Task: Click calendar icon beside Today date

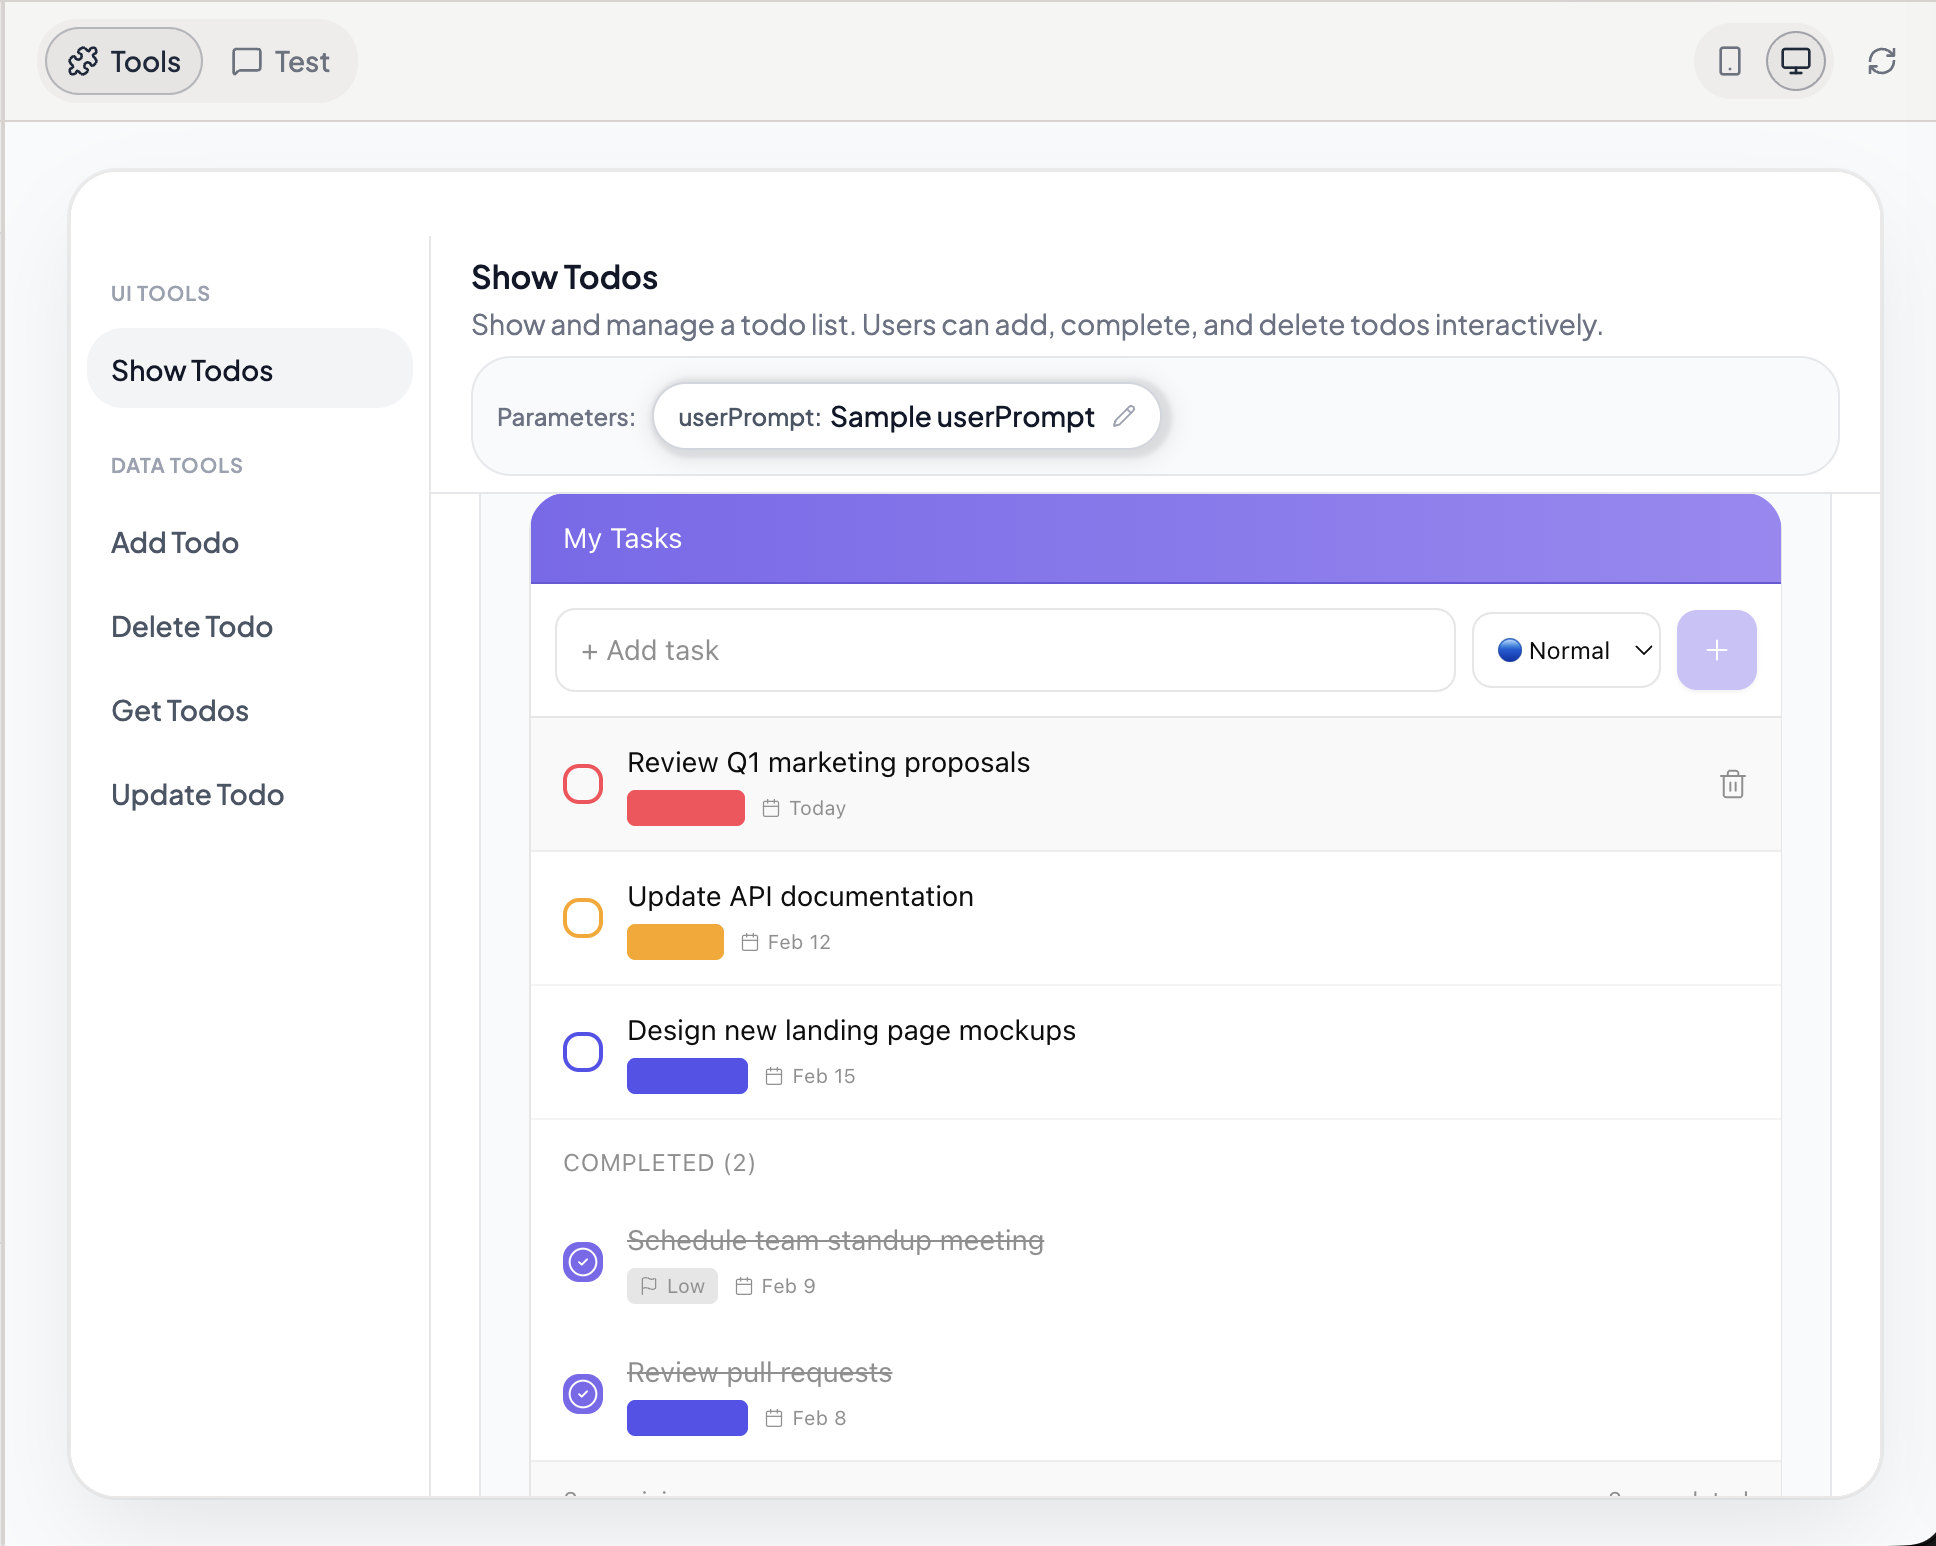Action: pos(771,808)
